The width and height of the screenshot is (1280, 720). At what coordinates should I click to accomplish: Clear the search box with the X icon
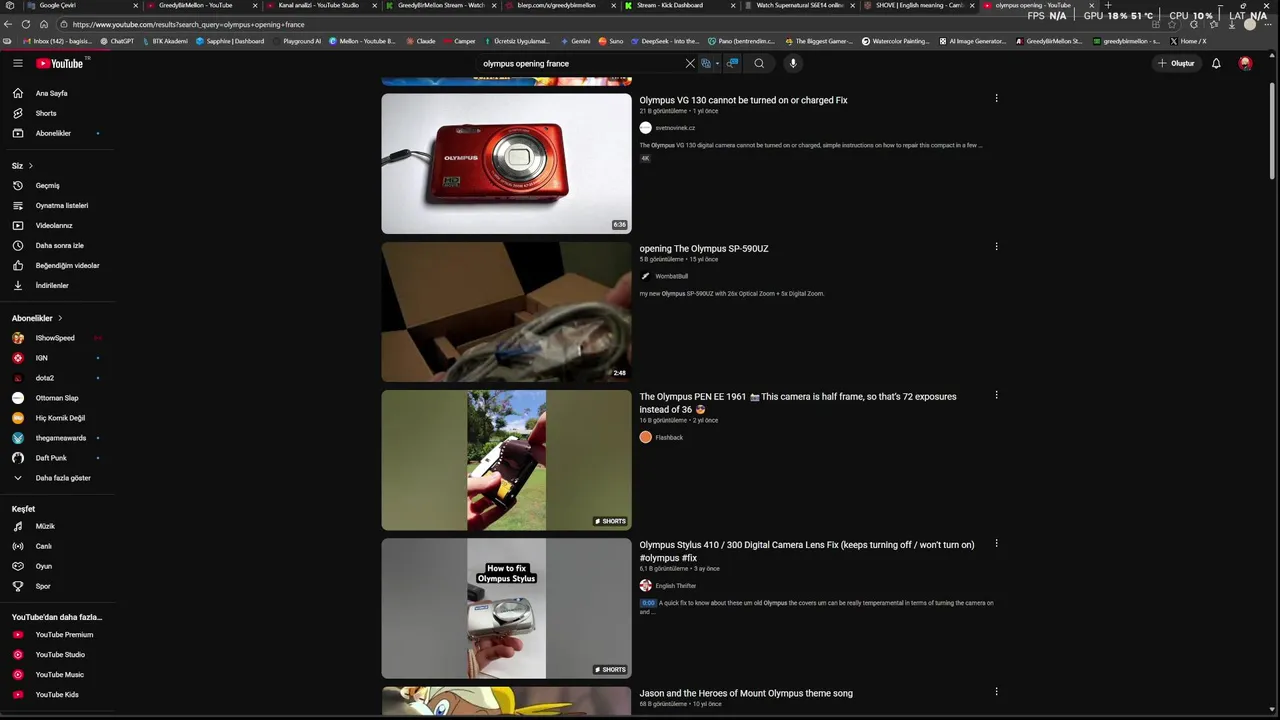coord(689,63)
